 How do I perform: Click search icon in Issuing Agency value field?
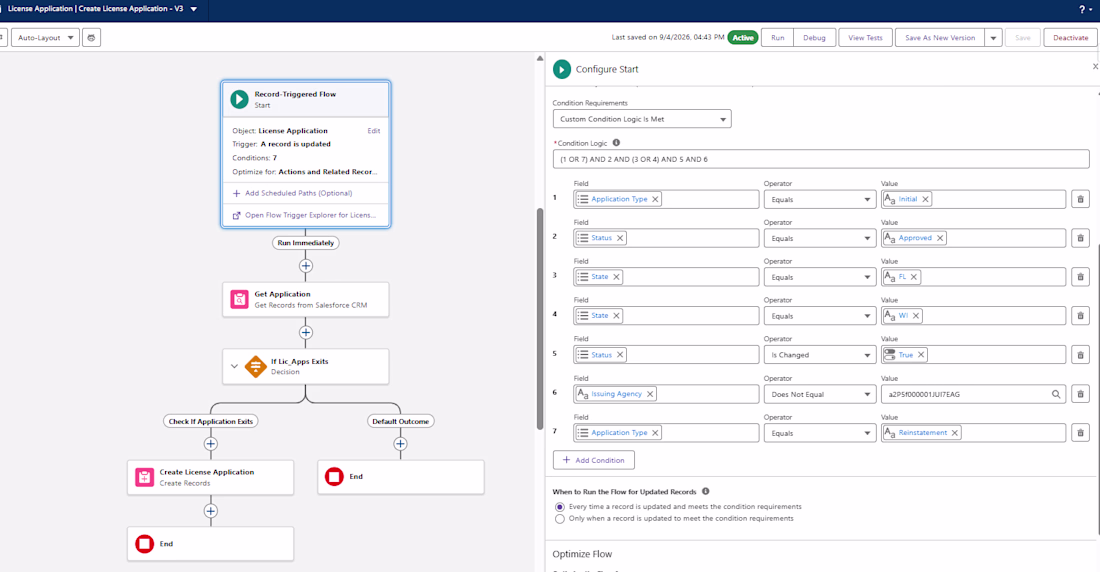[1056, 394]
